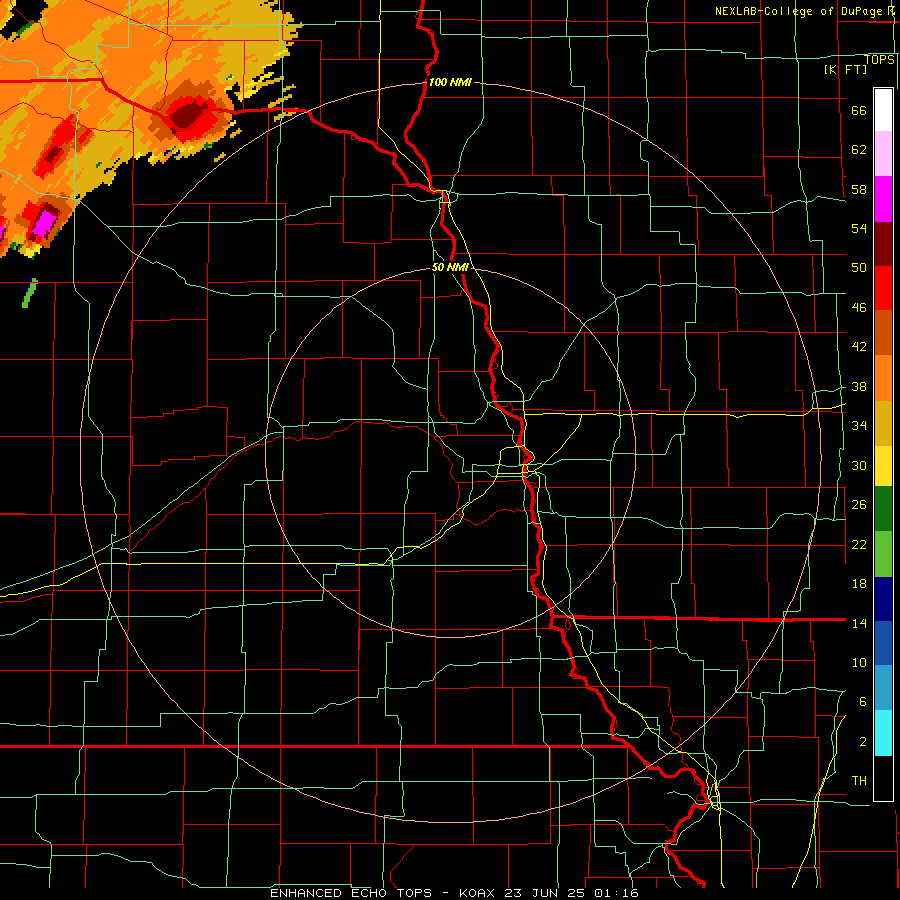Click the legend value '58'
Viewport: 900px width, 900px height.
point(859,189)
